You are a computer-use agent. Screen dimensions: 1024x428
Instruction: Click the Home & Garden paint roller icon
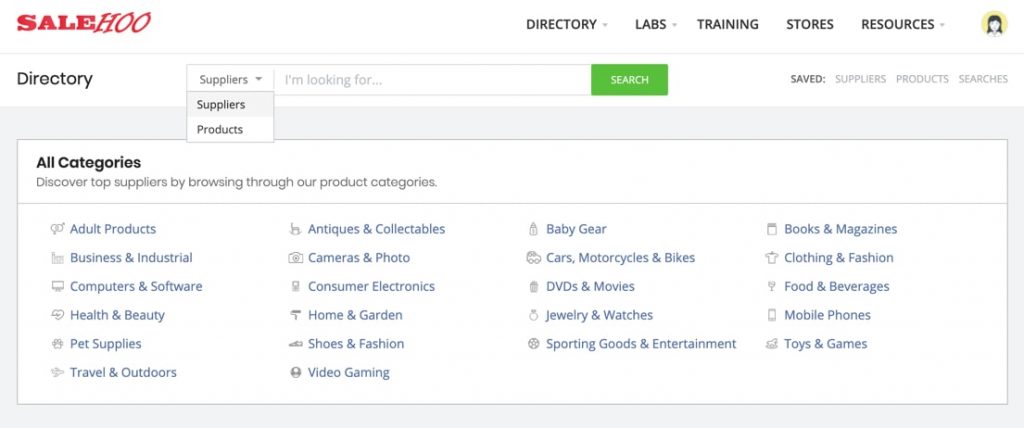295,315
